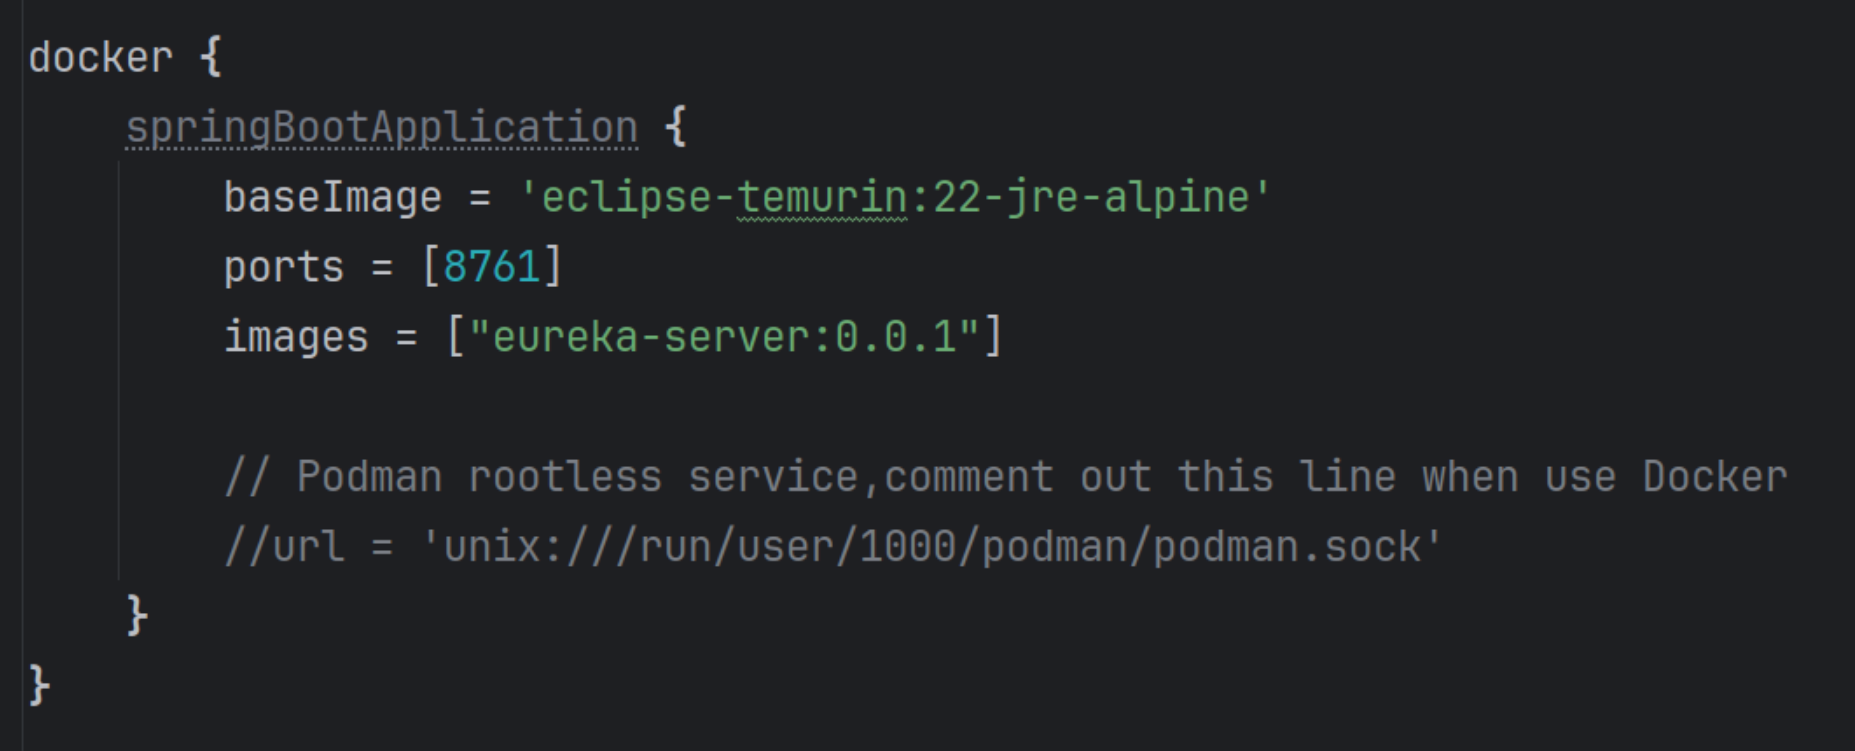The height and width of the screenshot is (751, 1855).
Task: Click the word rootless in the comment
Action: point(565,477)
